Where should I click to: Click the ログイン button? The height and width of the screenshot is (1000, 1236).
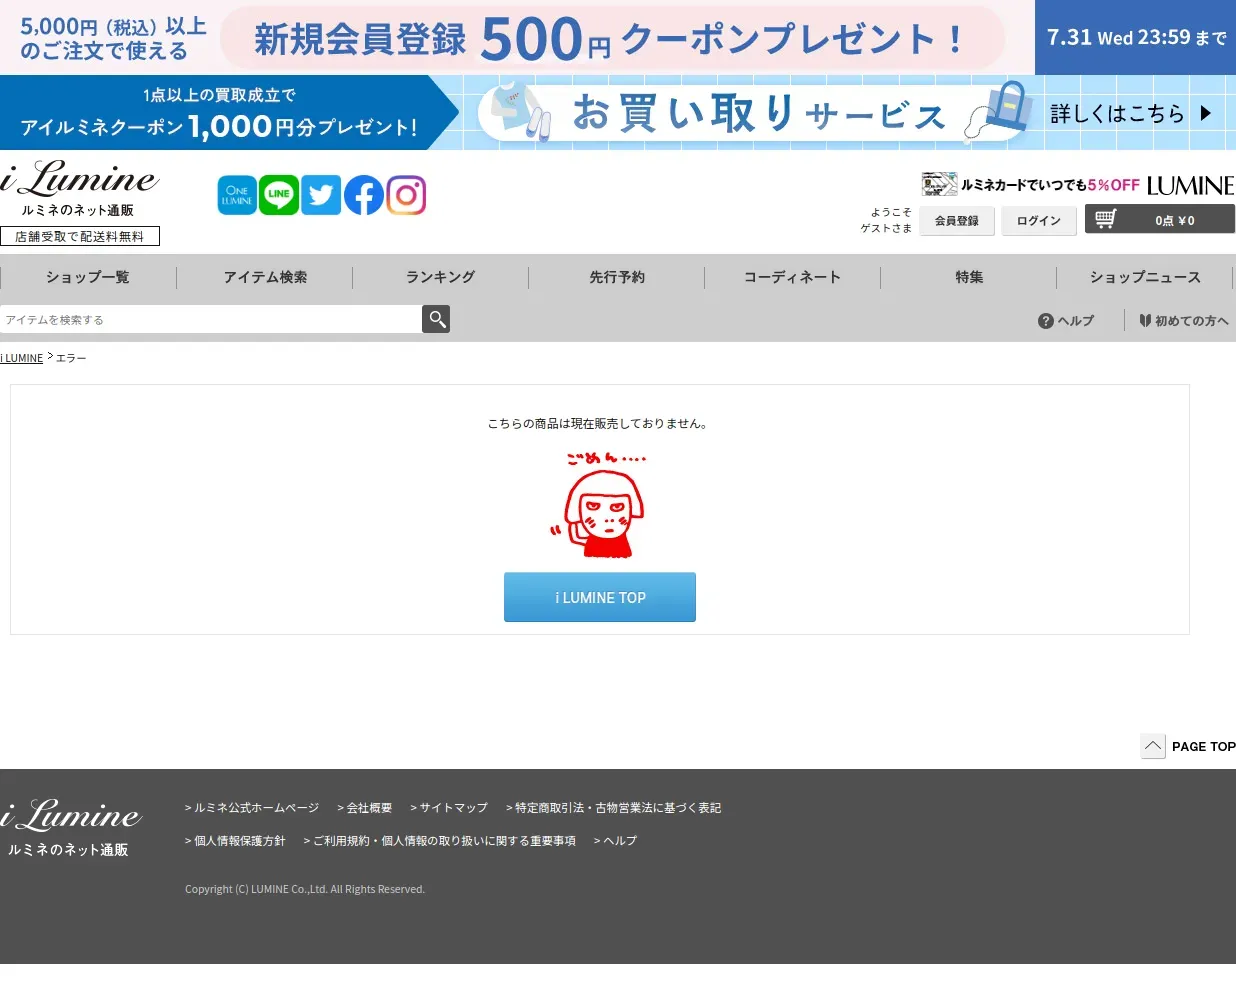pos(1039,221)
